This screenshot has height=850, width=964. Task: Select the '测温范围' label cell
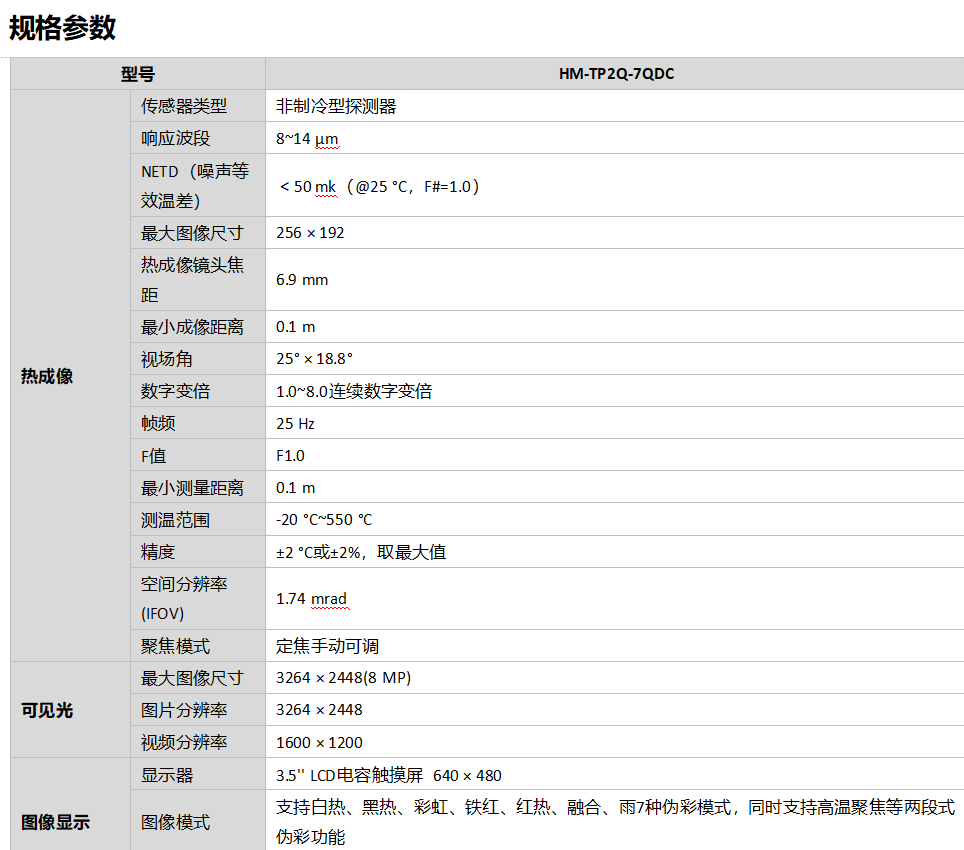coord(198,519)
